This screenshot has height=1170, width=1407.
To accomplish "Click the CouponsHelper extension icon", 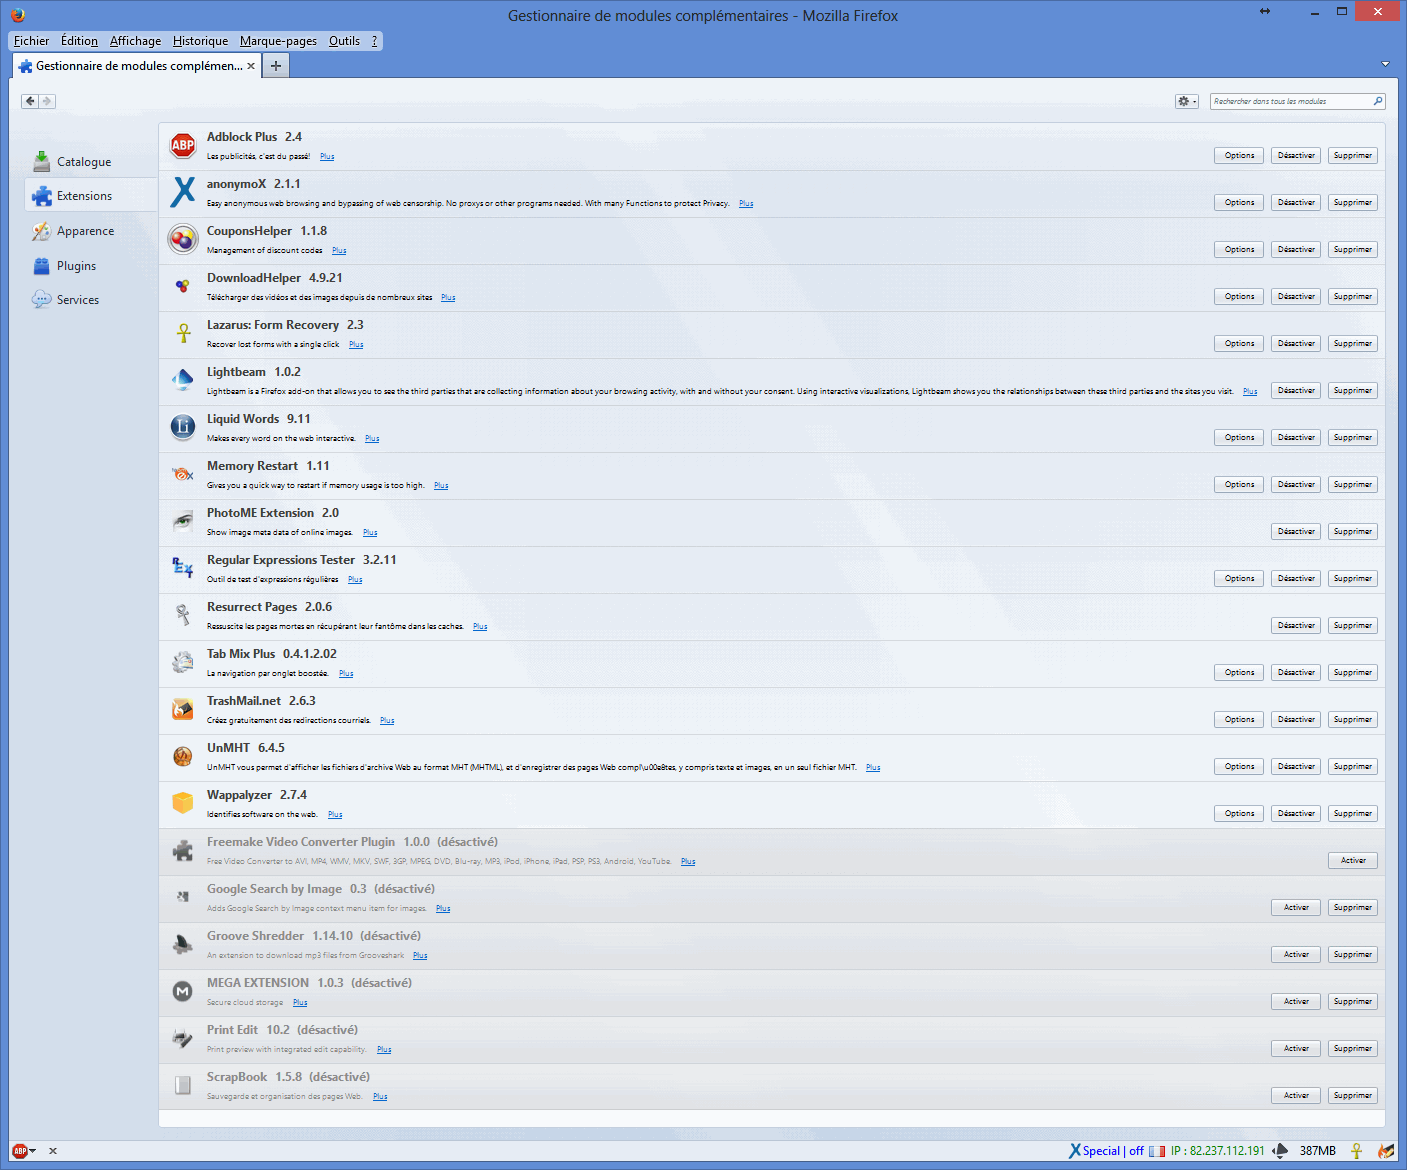I will pos(183,240).
